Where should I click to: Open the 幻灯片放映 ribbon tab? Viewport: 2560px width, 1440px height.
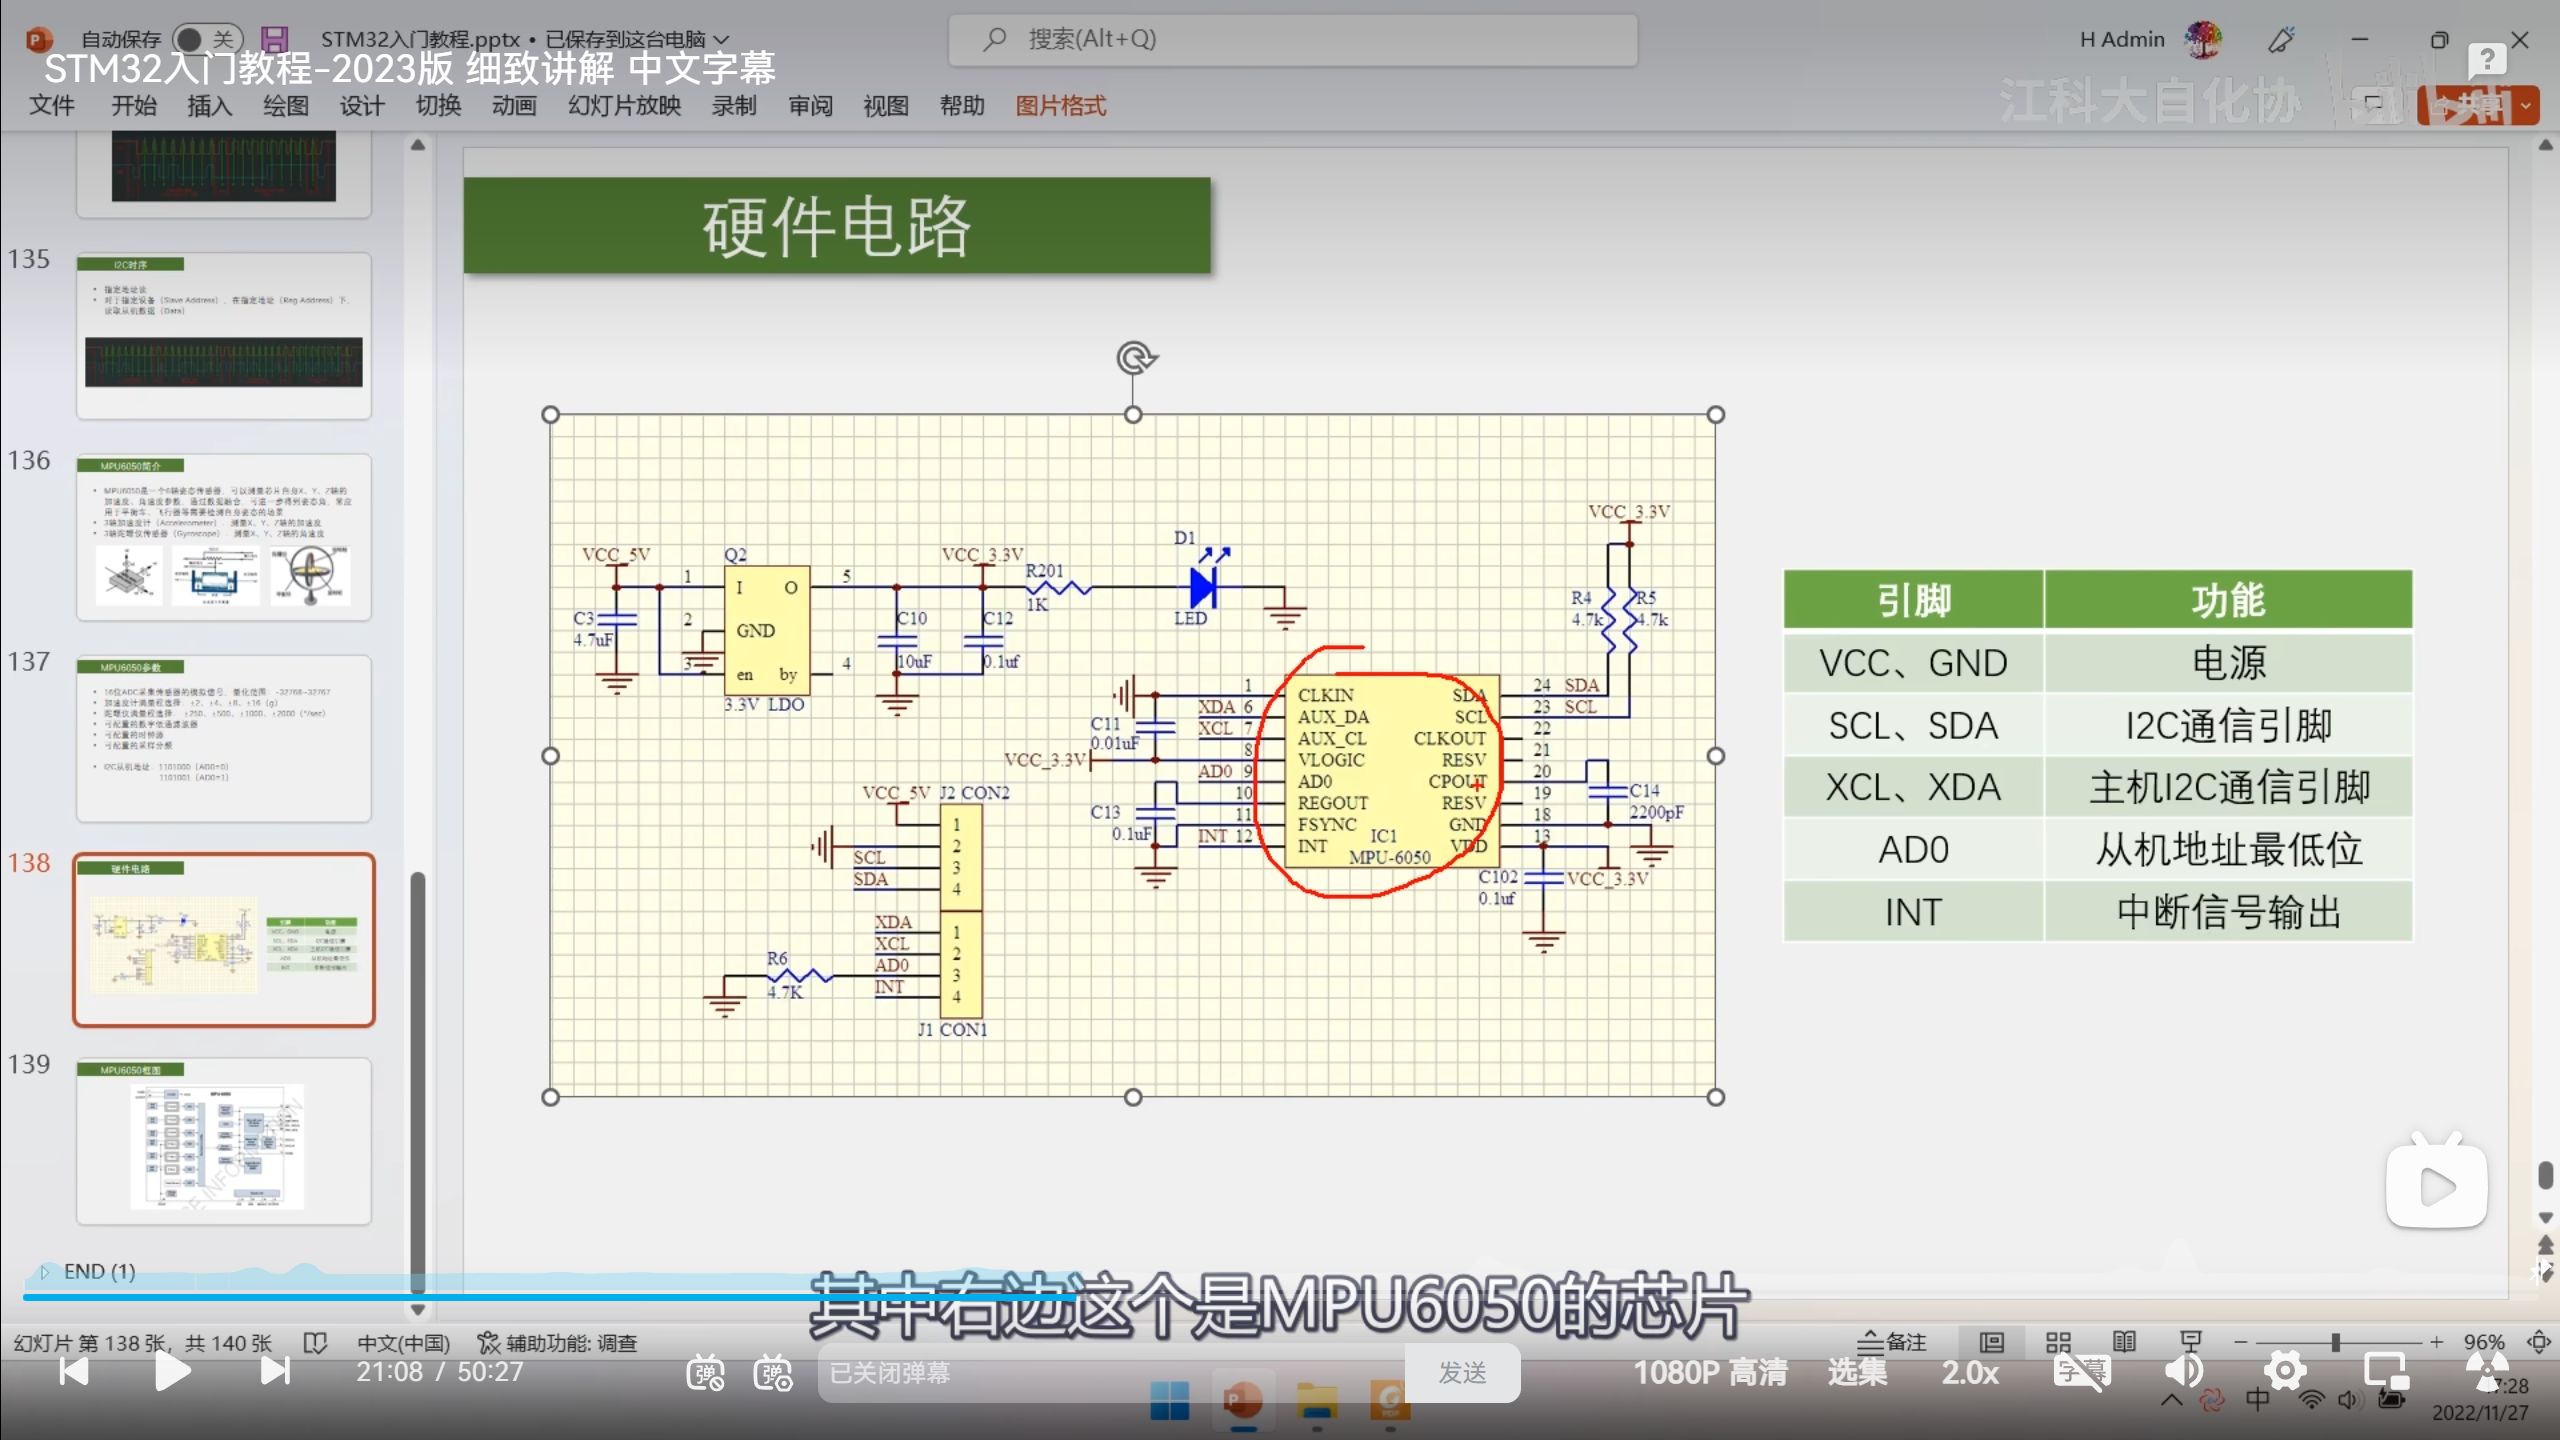[x=624, y=106]
